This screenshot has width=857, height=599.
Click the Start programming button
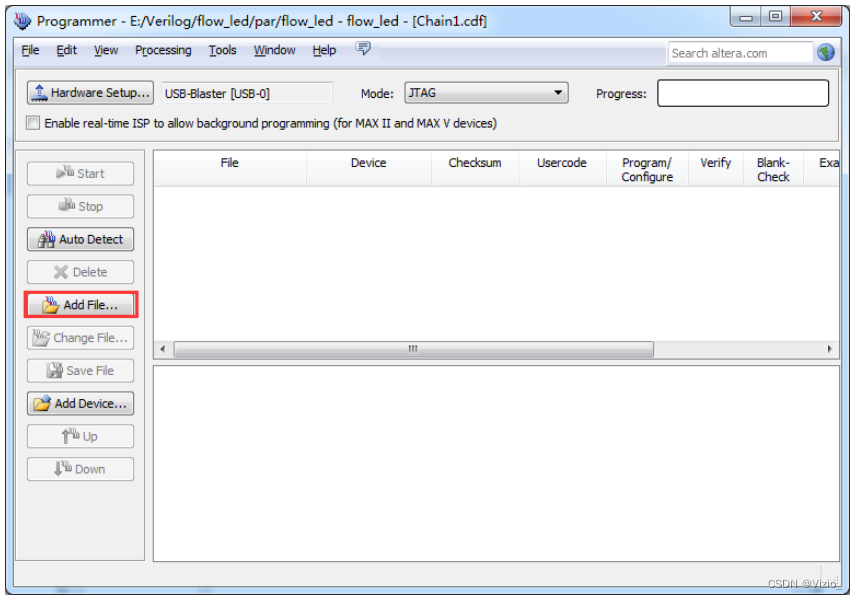80,174
